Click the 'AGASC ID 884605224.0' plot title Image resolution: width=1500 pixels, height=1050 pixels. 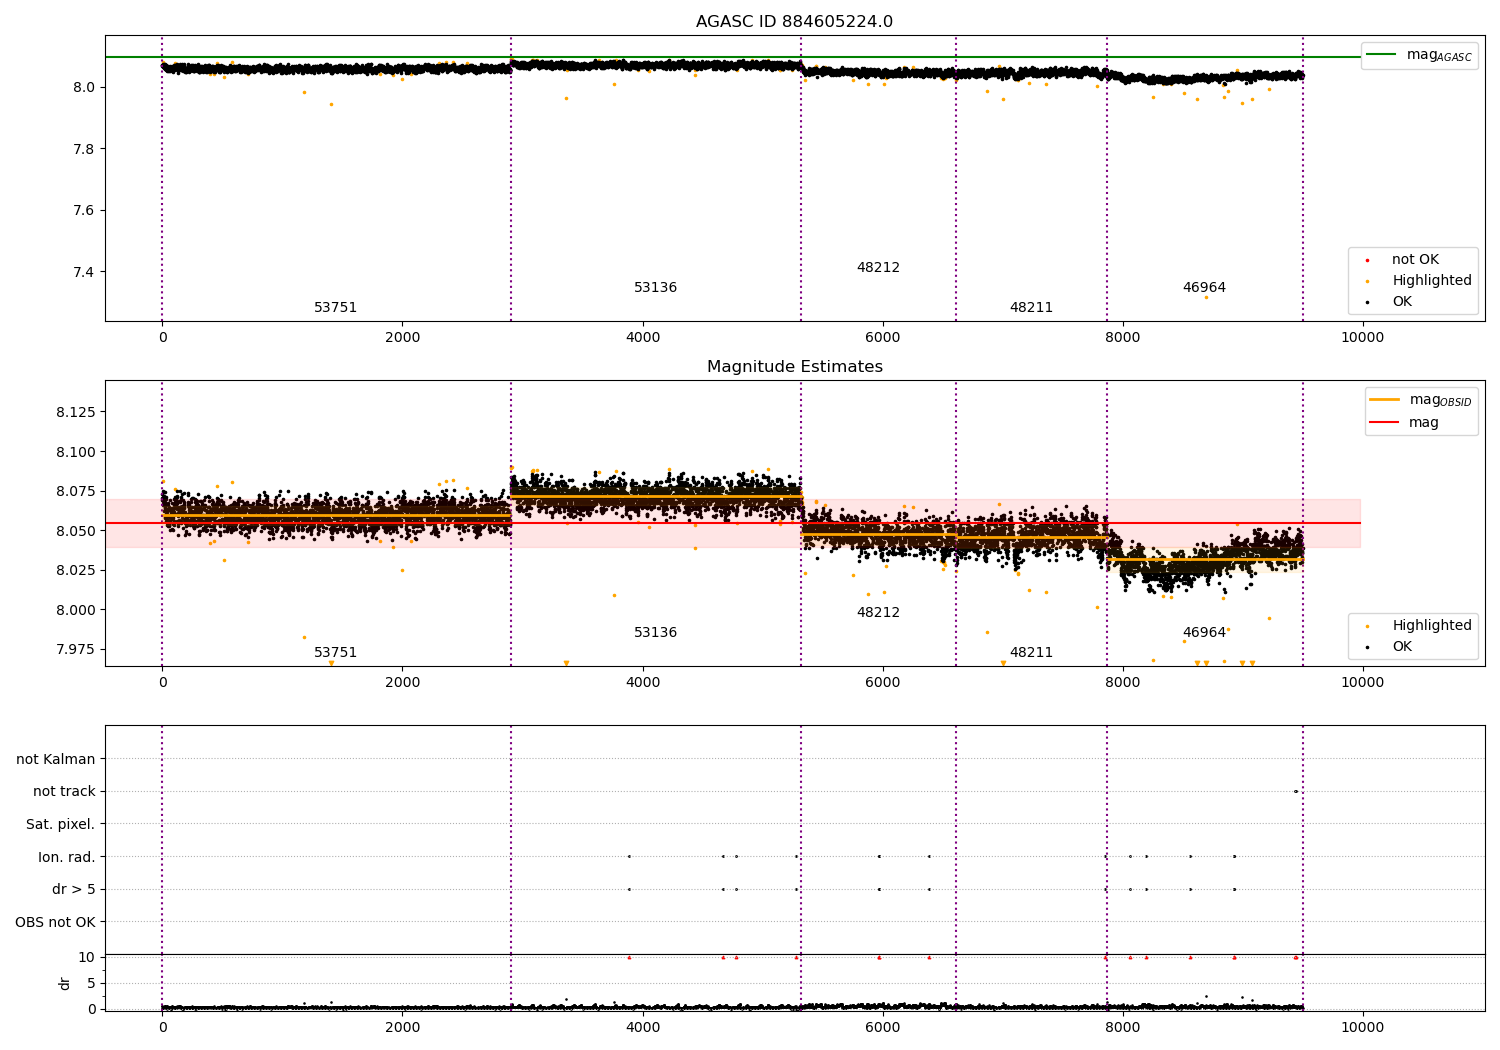click(794, 22)
